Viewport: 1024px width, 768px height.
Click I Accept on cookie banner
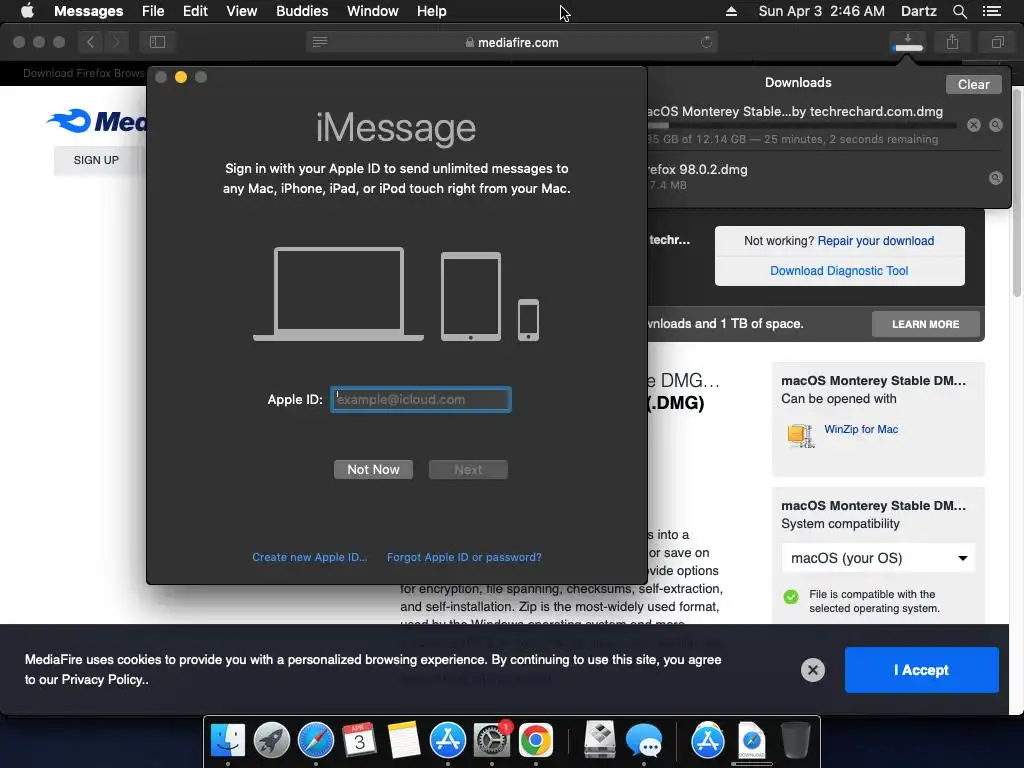click(x=921, y=670)
